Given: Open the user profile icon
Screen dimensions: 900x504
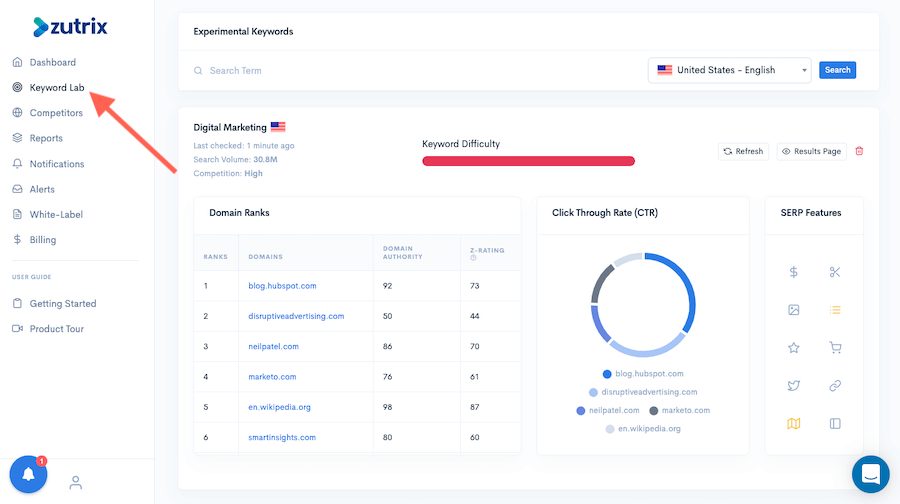Looking at the screenshot, I should point(76,483).
